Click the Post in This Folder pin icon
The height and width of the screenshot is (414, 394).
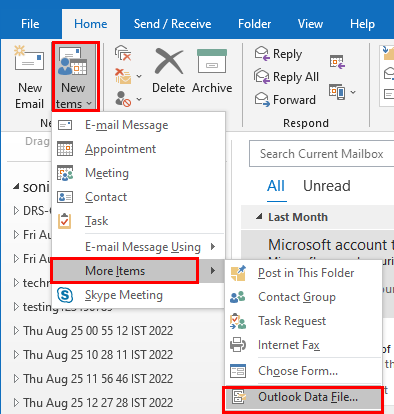click(x=238, y=273)
